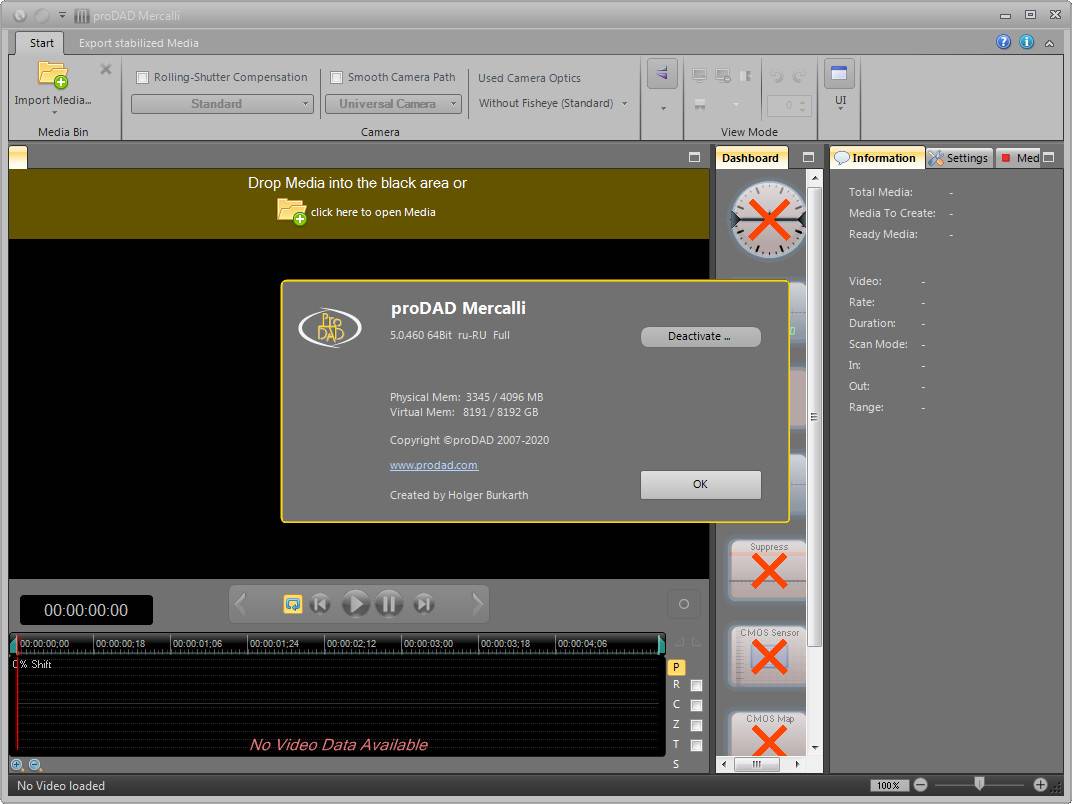Increase zoom with the plus button
Viewport: 1072px width, 804px height.
tap(1040, 785)
